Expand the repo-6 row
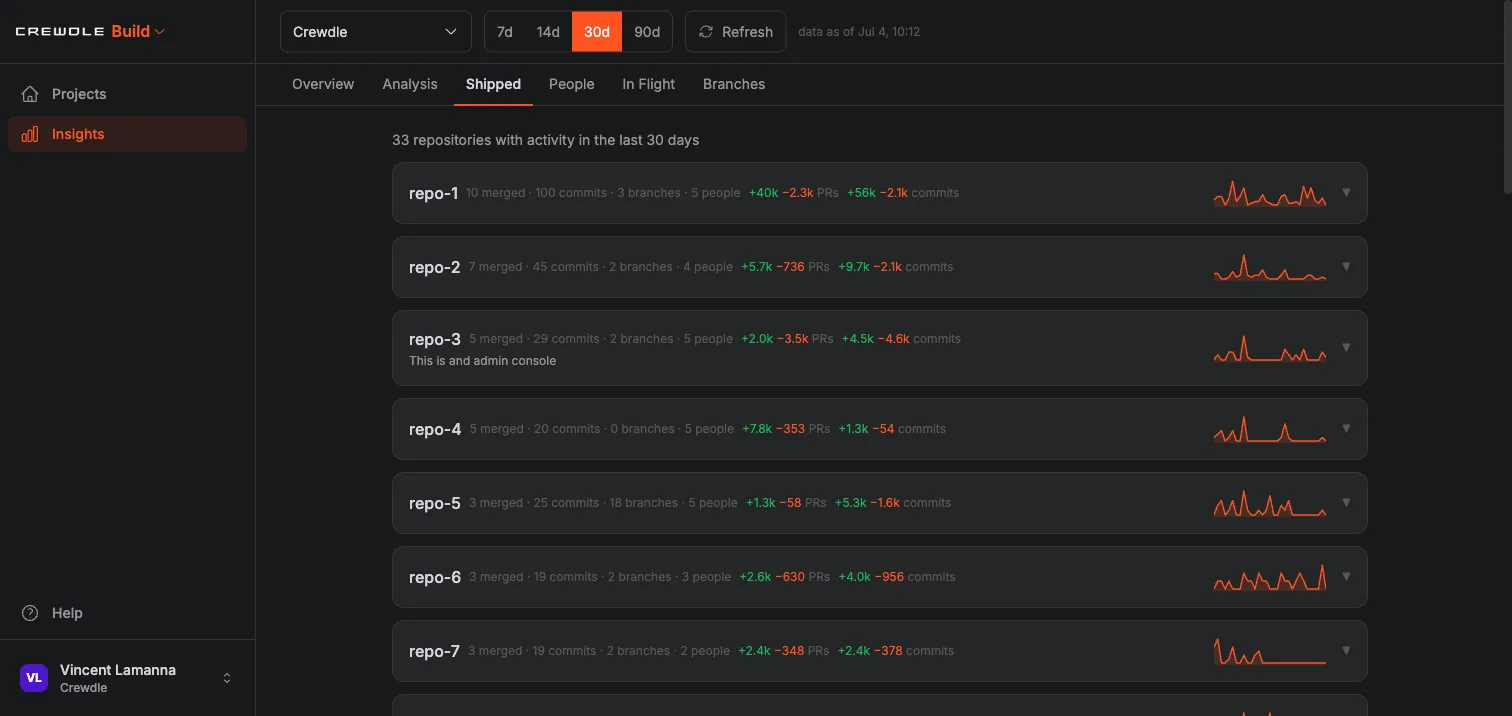 tap(1346, 576)
